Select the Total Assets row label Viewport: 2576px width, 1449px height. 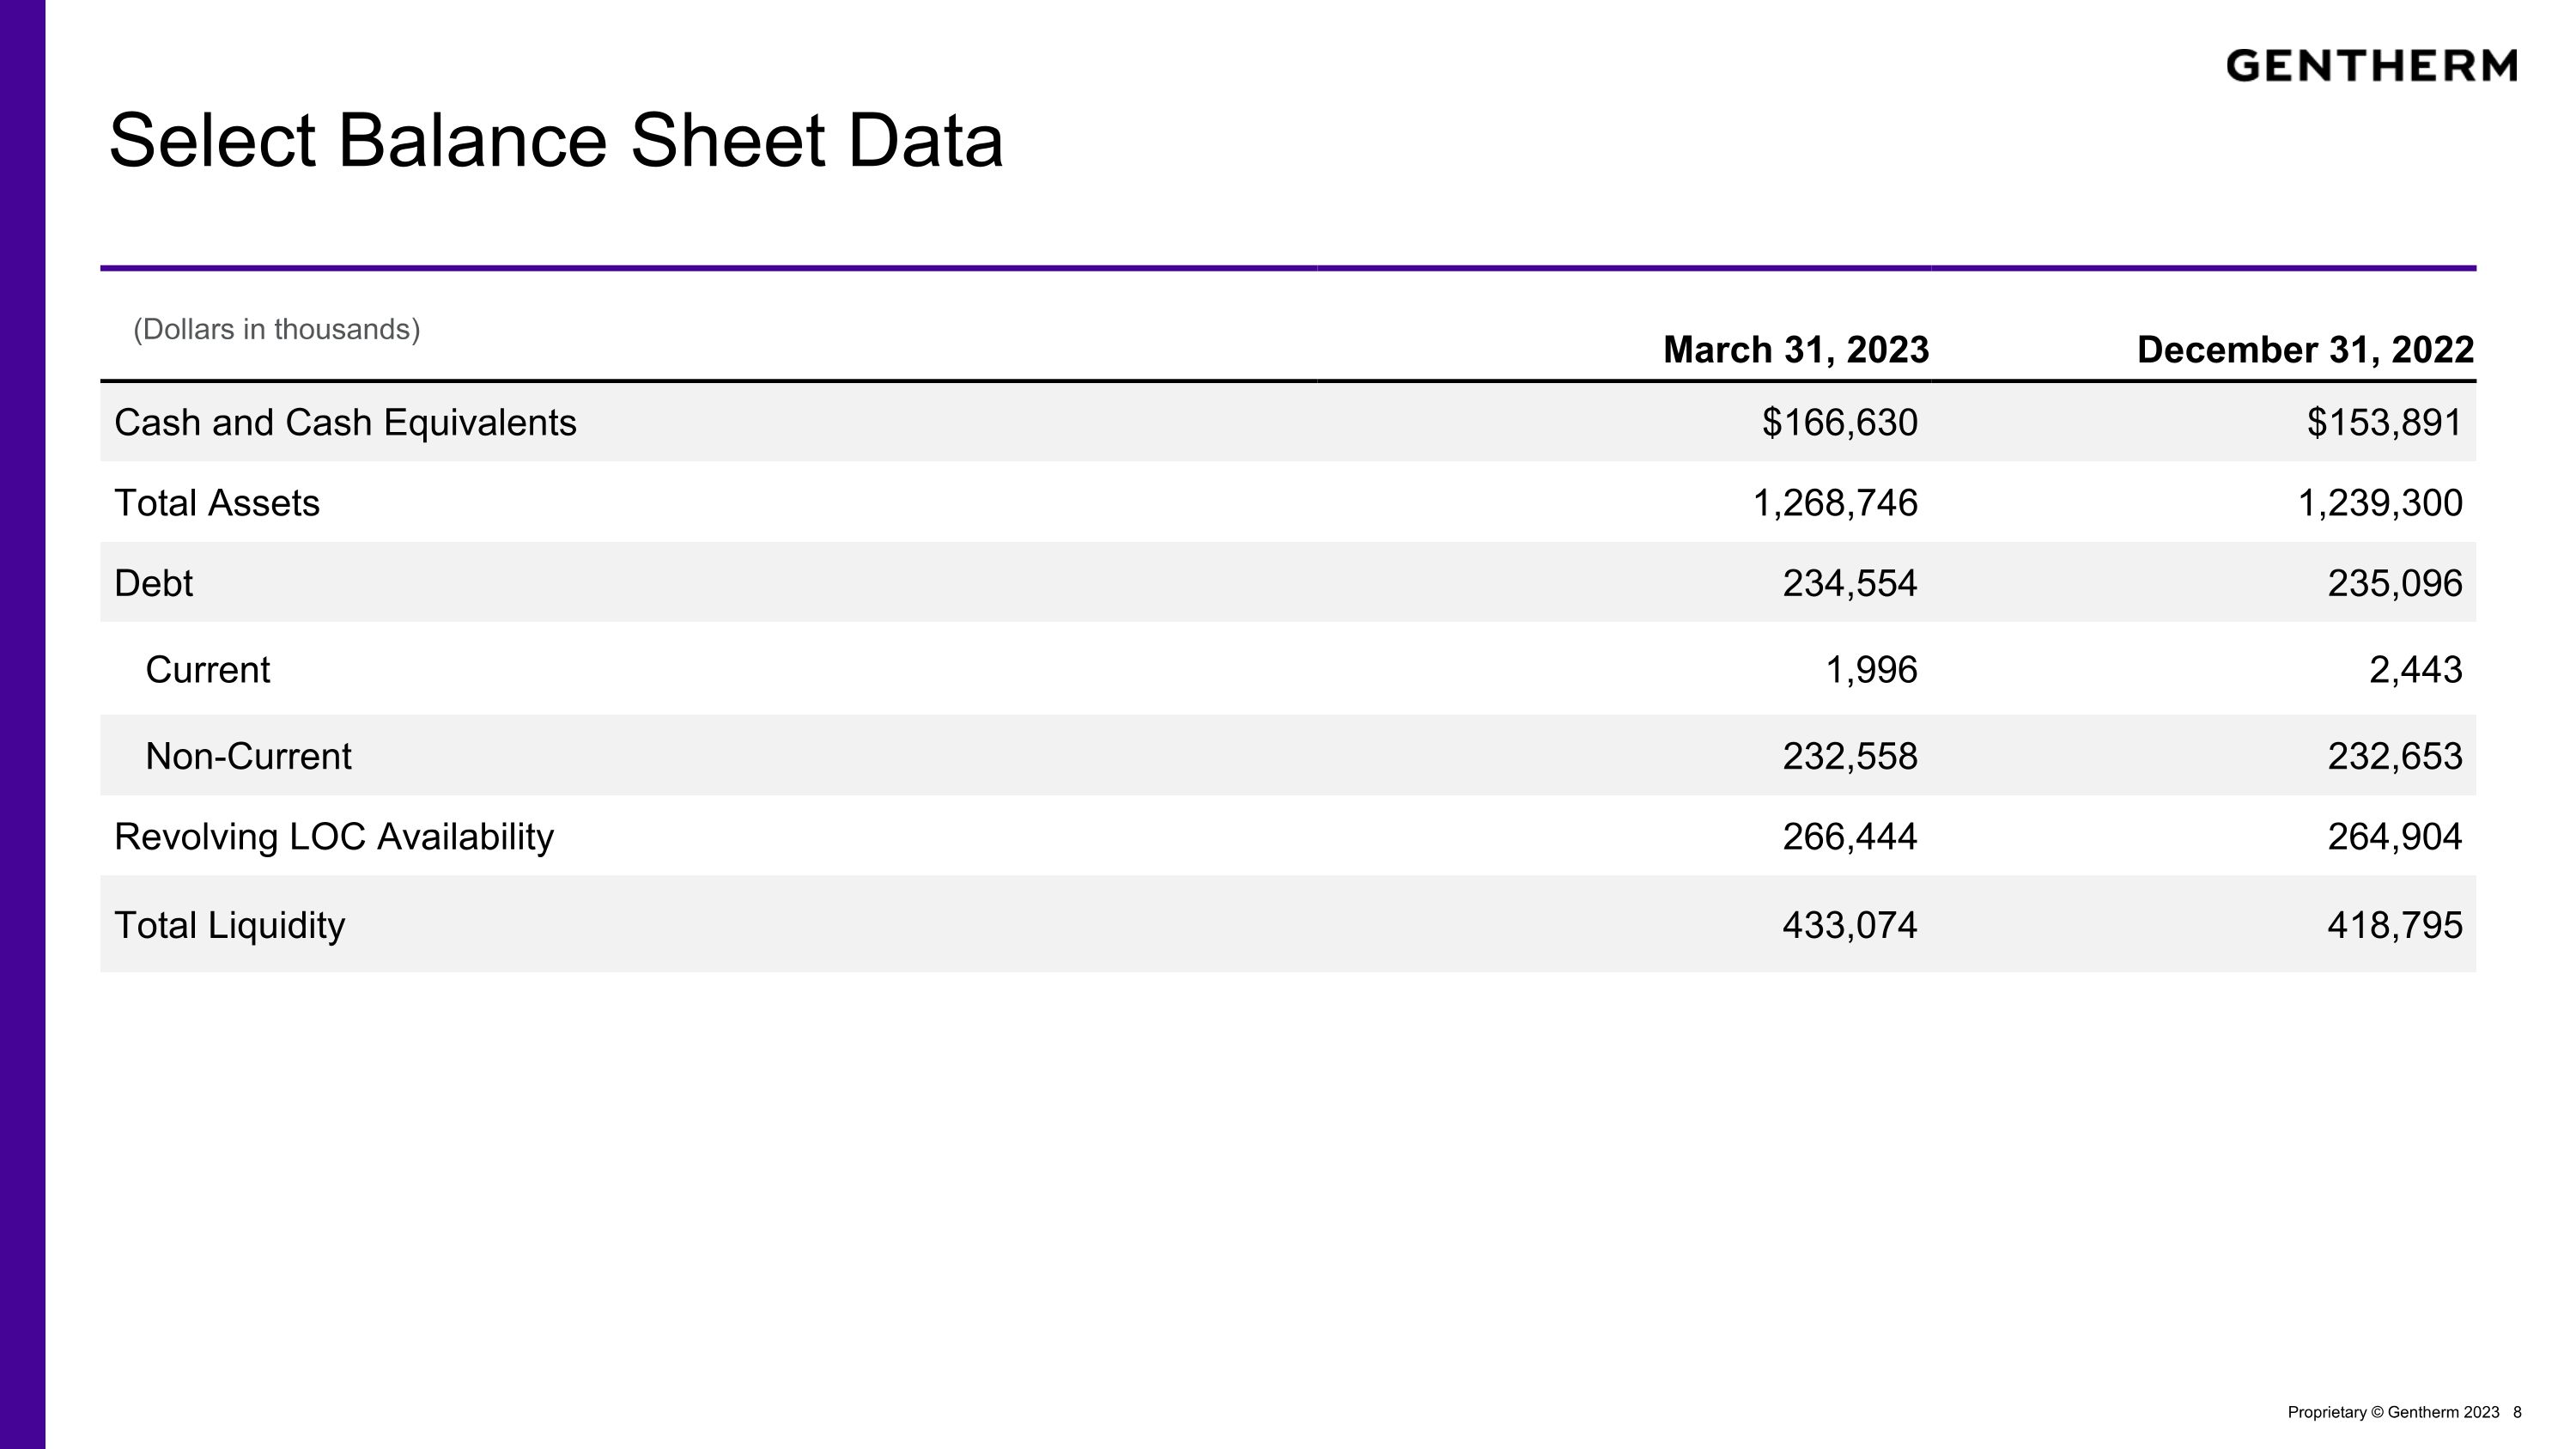217,503
